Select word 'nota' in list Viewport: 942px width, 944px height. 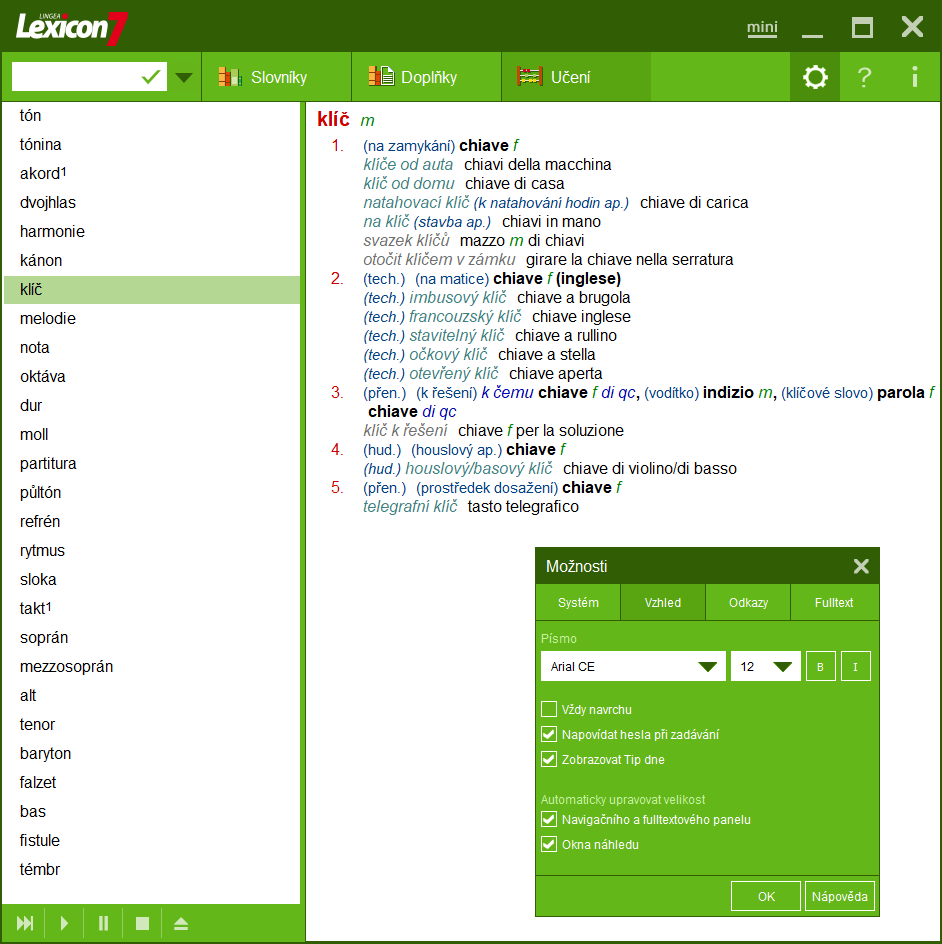tap(152, 347)
